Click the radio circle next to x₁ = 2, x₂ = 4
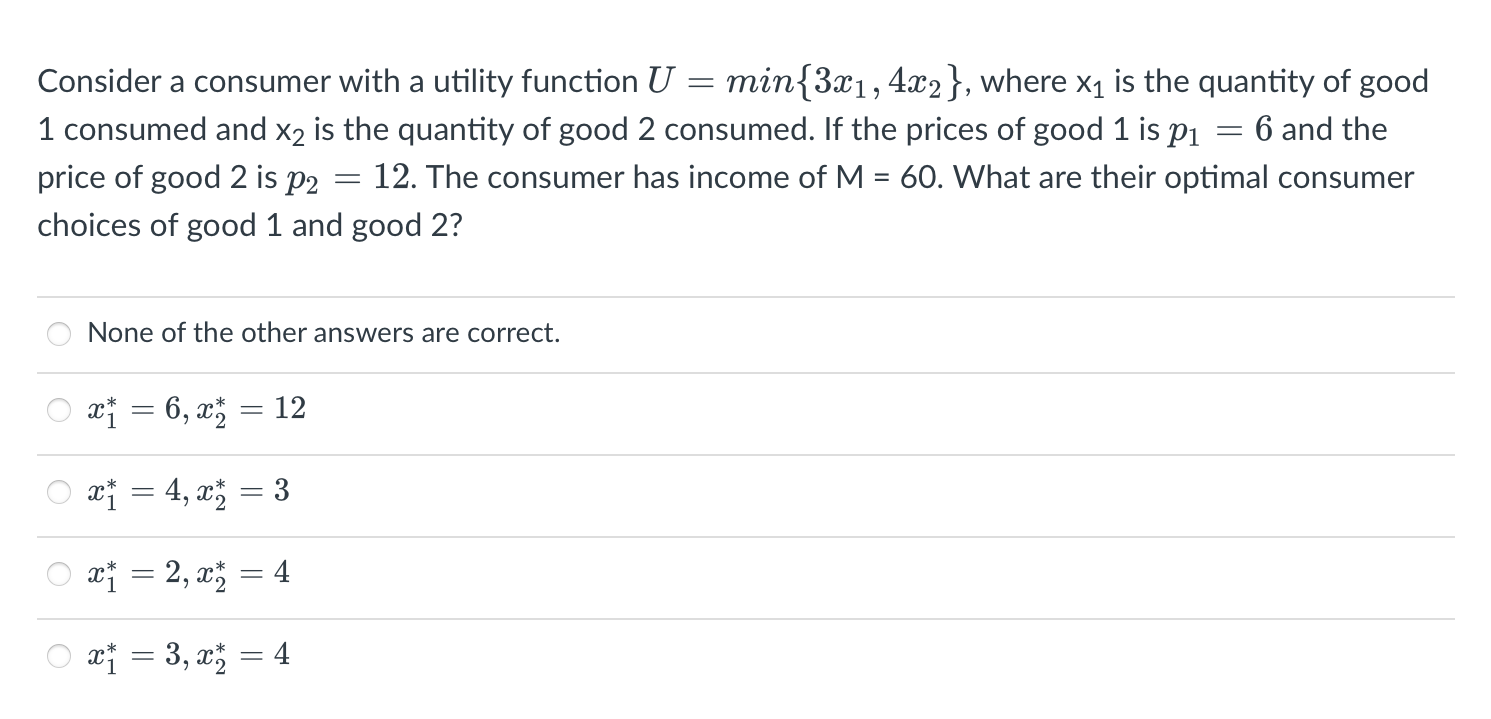 click(x=58, y=573)
